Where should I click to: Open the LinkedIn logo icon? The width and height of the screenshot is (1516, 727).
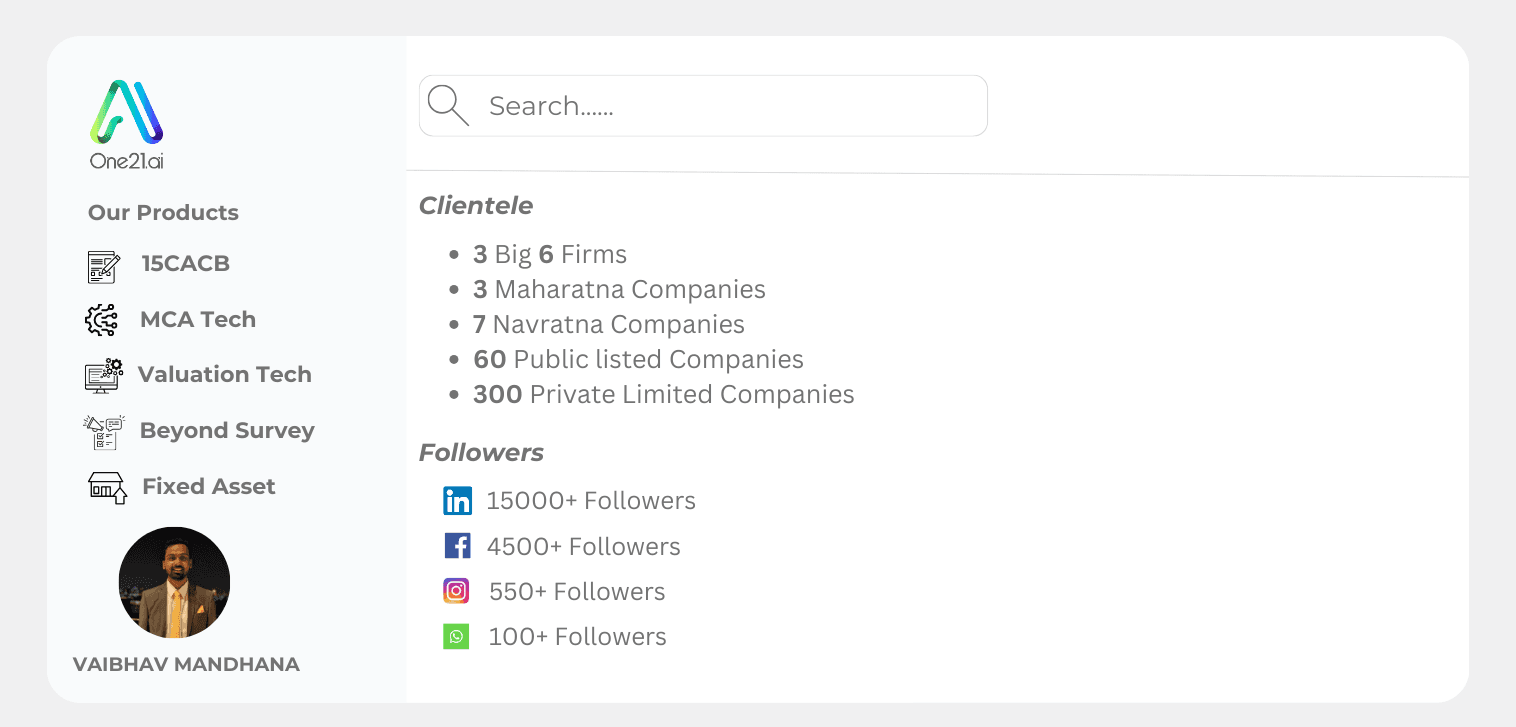(x=457, y=501)
